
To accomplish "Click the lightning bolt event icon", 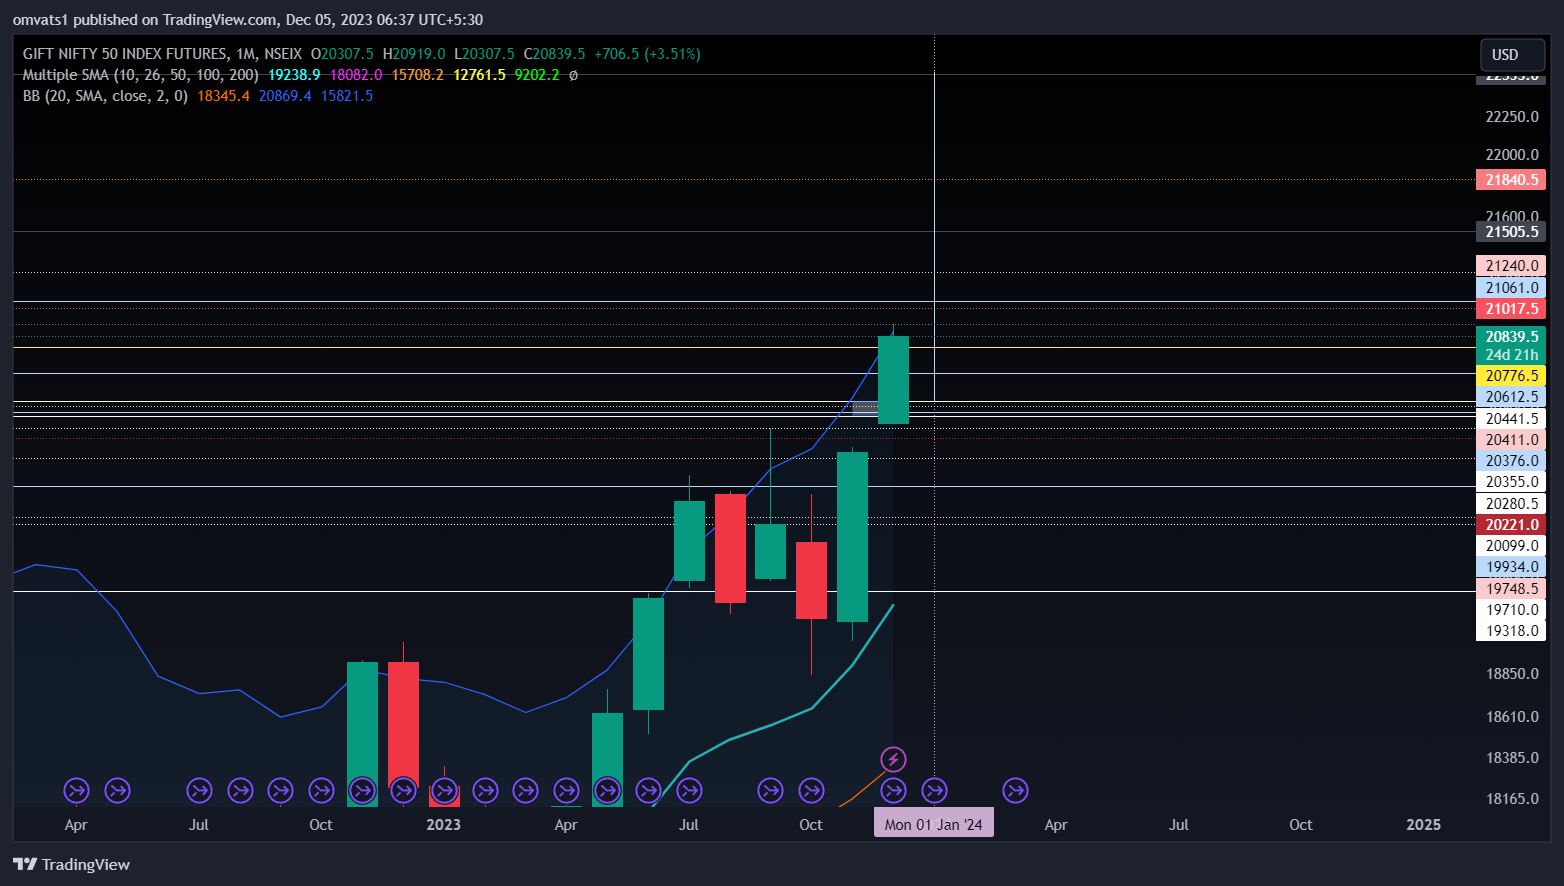I will (893, 760).
